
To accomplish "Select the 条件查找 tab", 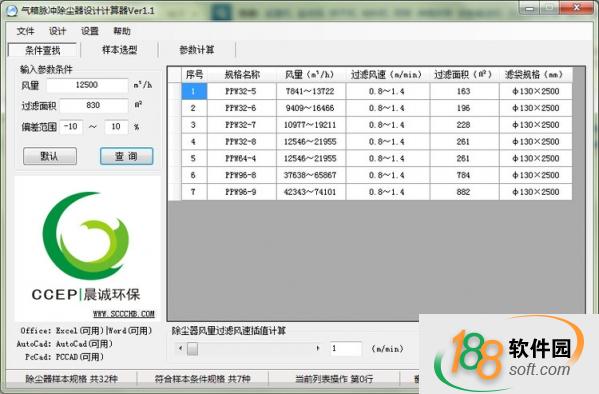I will pos(43,50).
